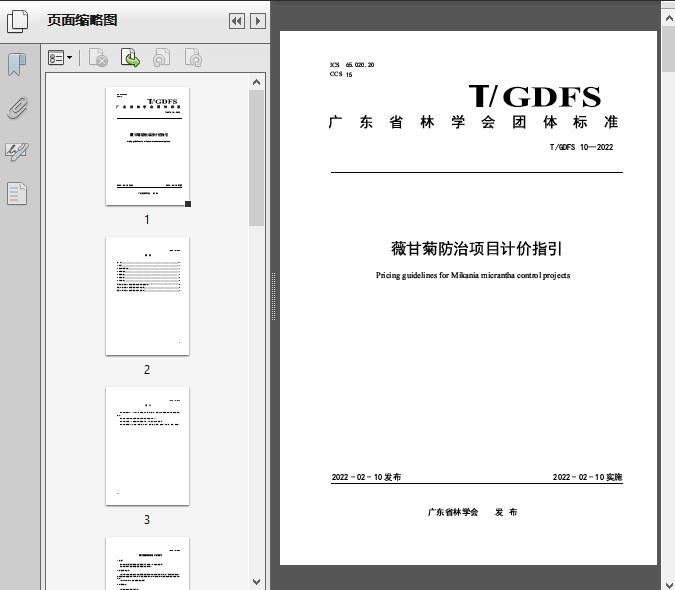The height and width of the screenshot is (590, 675).
Task: Click the title 薇甘菊防治项目计价指引
Action: (476, 249)
